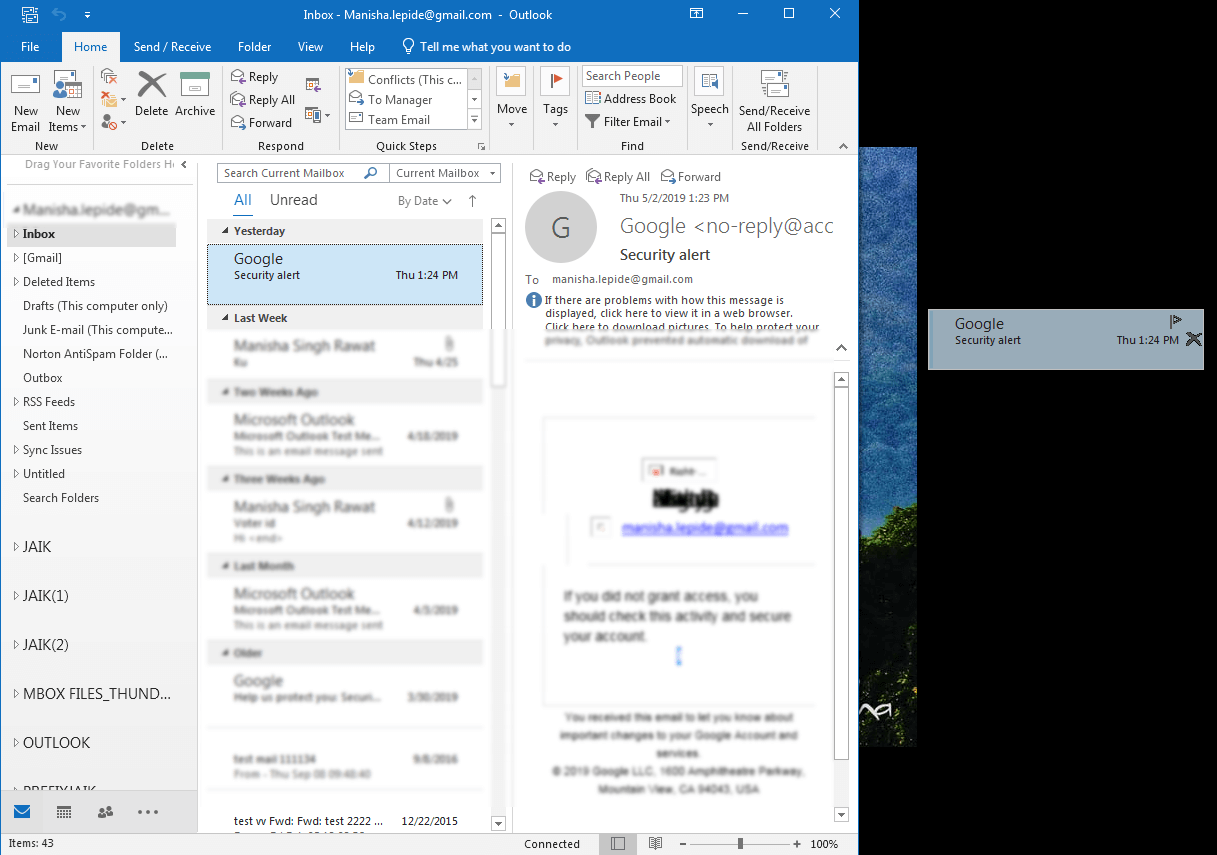Send/Receive All Folders from ribbon
Screen dimensions: 1217x855
775,102
